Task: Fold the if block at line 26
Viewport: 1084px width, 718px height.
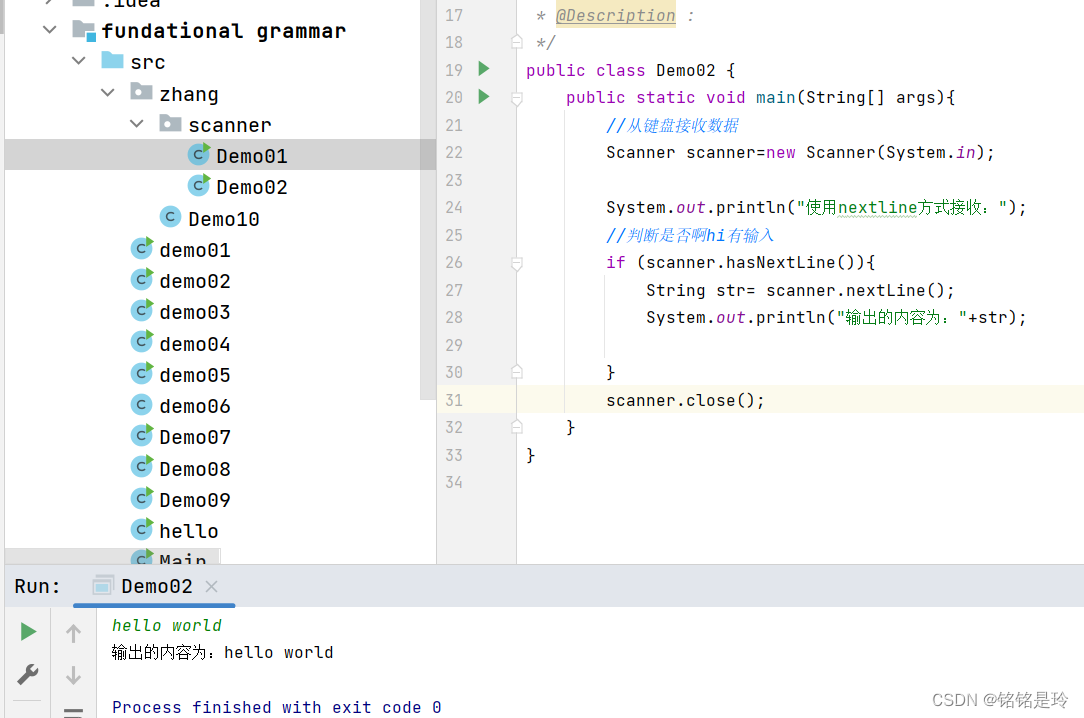Action: click(x=516, y=263)
